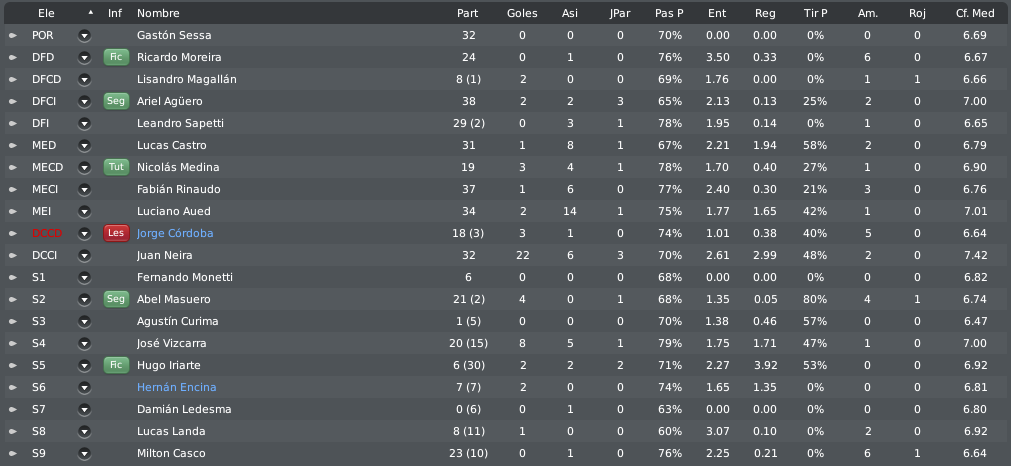Open Hernán Encina's player profile link
Viewport: 1011px width, 466px height.
click(x=177, y=387)
